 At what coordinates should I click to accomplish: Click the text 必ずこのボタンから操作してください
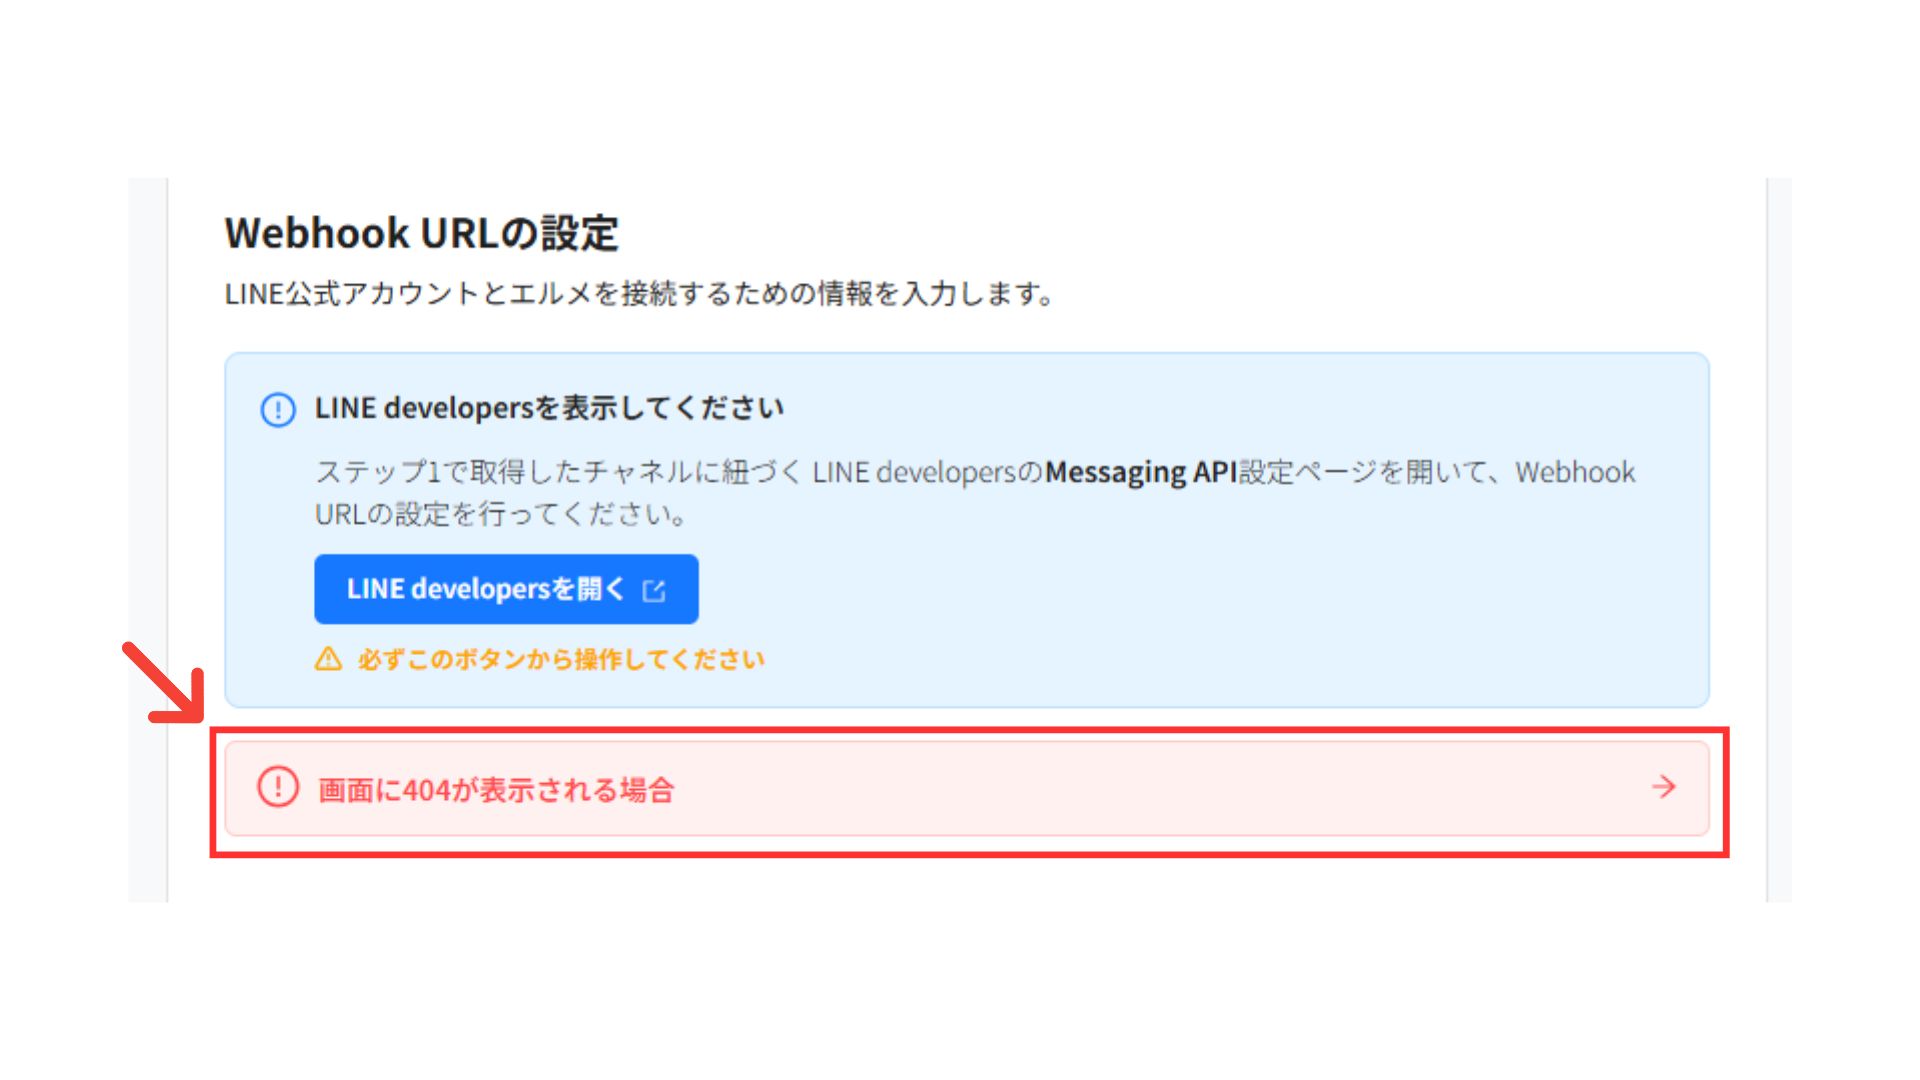[x=561, y=660]
